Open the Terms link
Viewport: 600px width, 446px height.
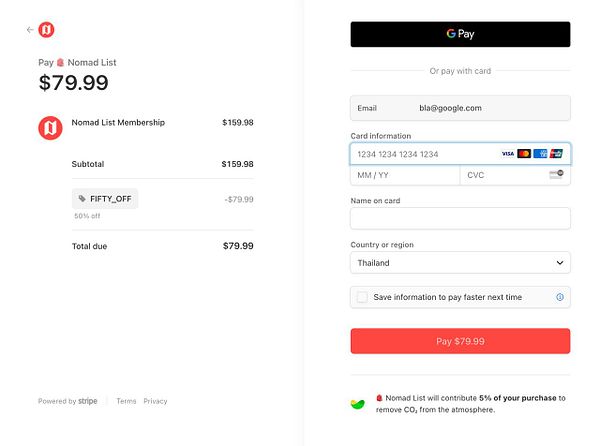pos(126,401)
